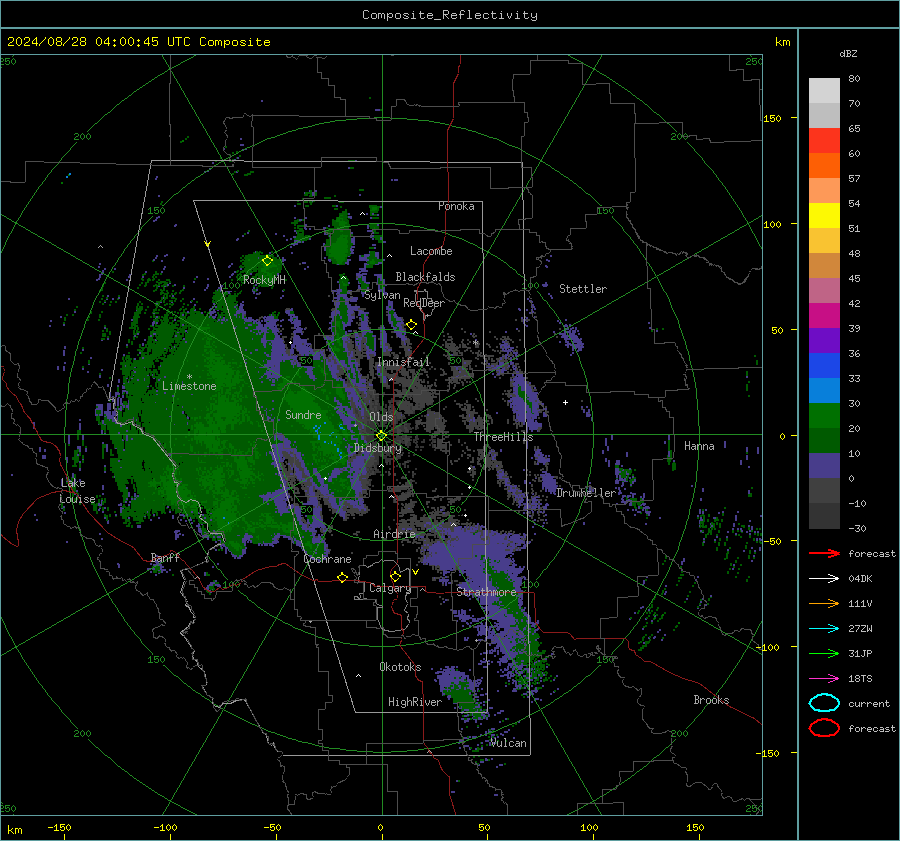
Task: Click the Banff town label
Action: [x=165, y=557]
